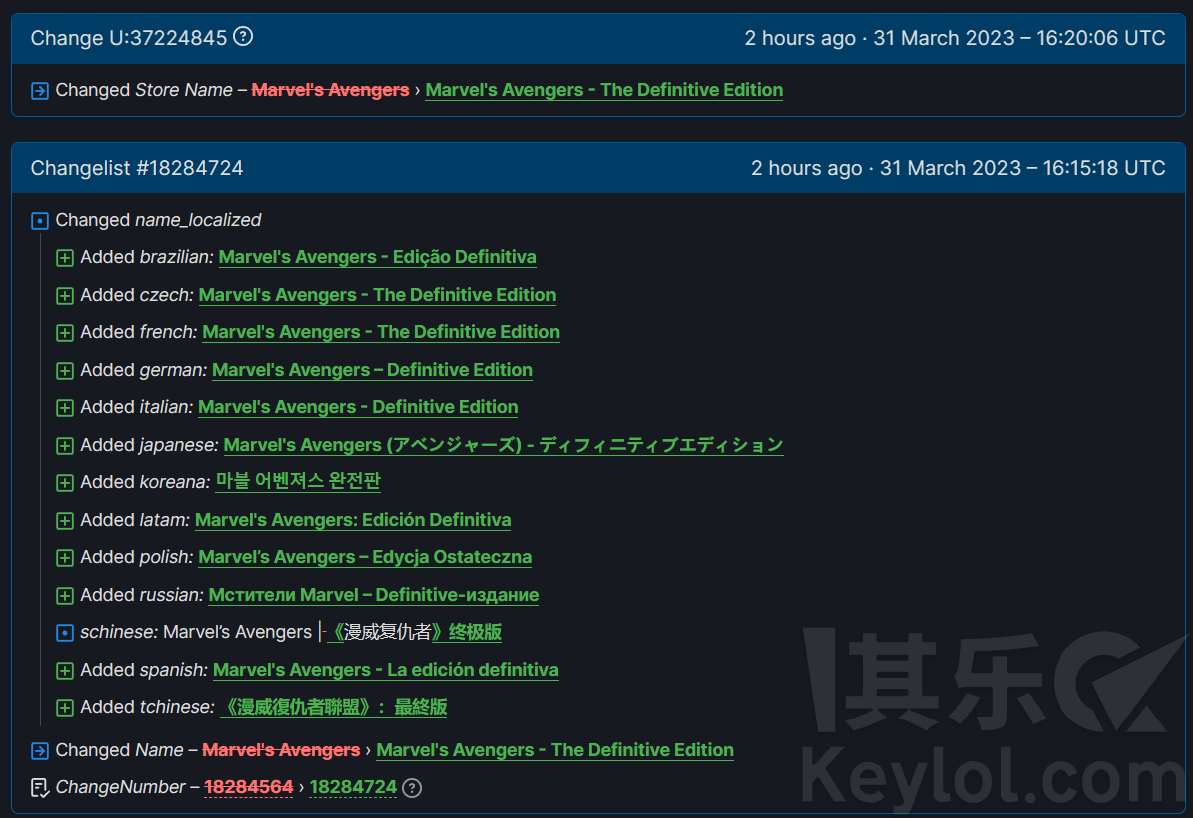1193x818 pixels.
Task: Click arrow icon beside Changed Store Name
Action: 40,91
